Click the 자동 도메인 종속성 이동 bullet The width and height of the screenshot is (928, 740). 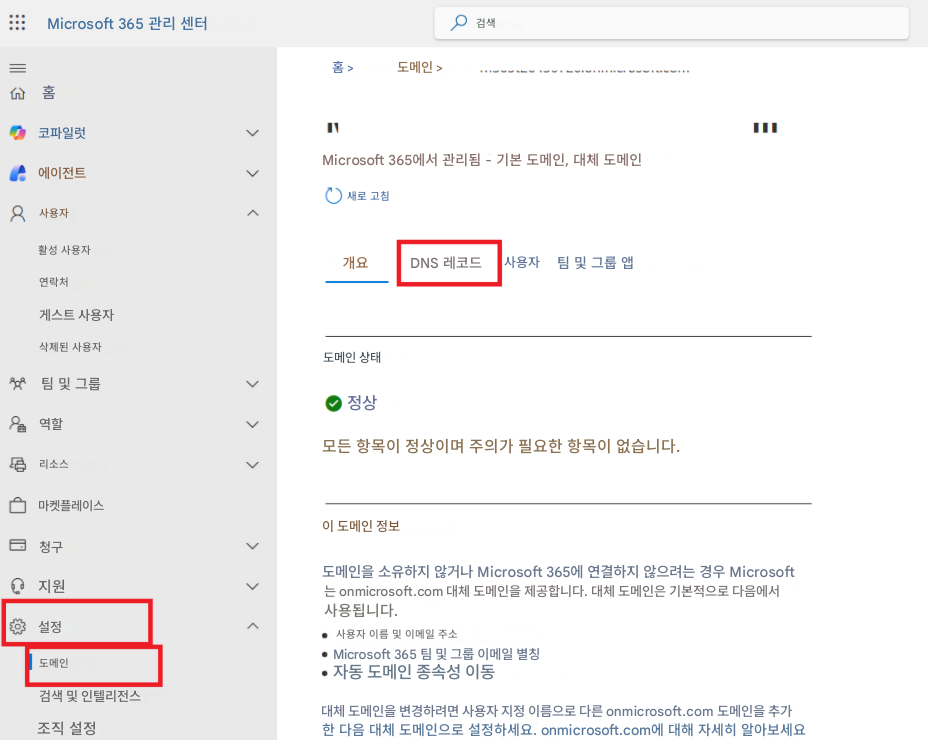(x=414, y=672)
